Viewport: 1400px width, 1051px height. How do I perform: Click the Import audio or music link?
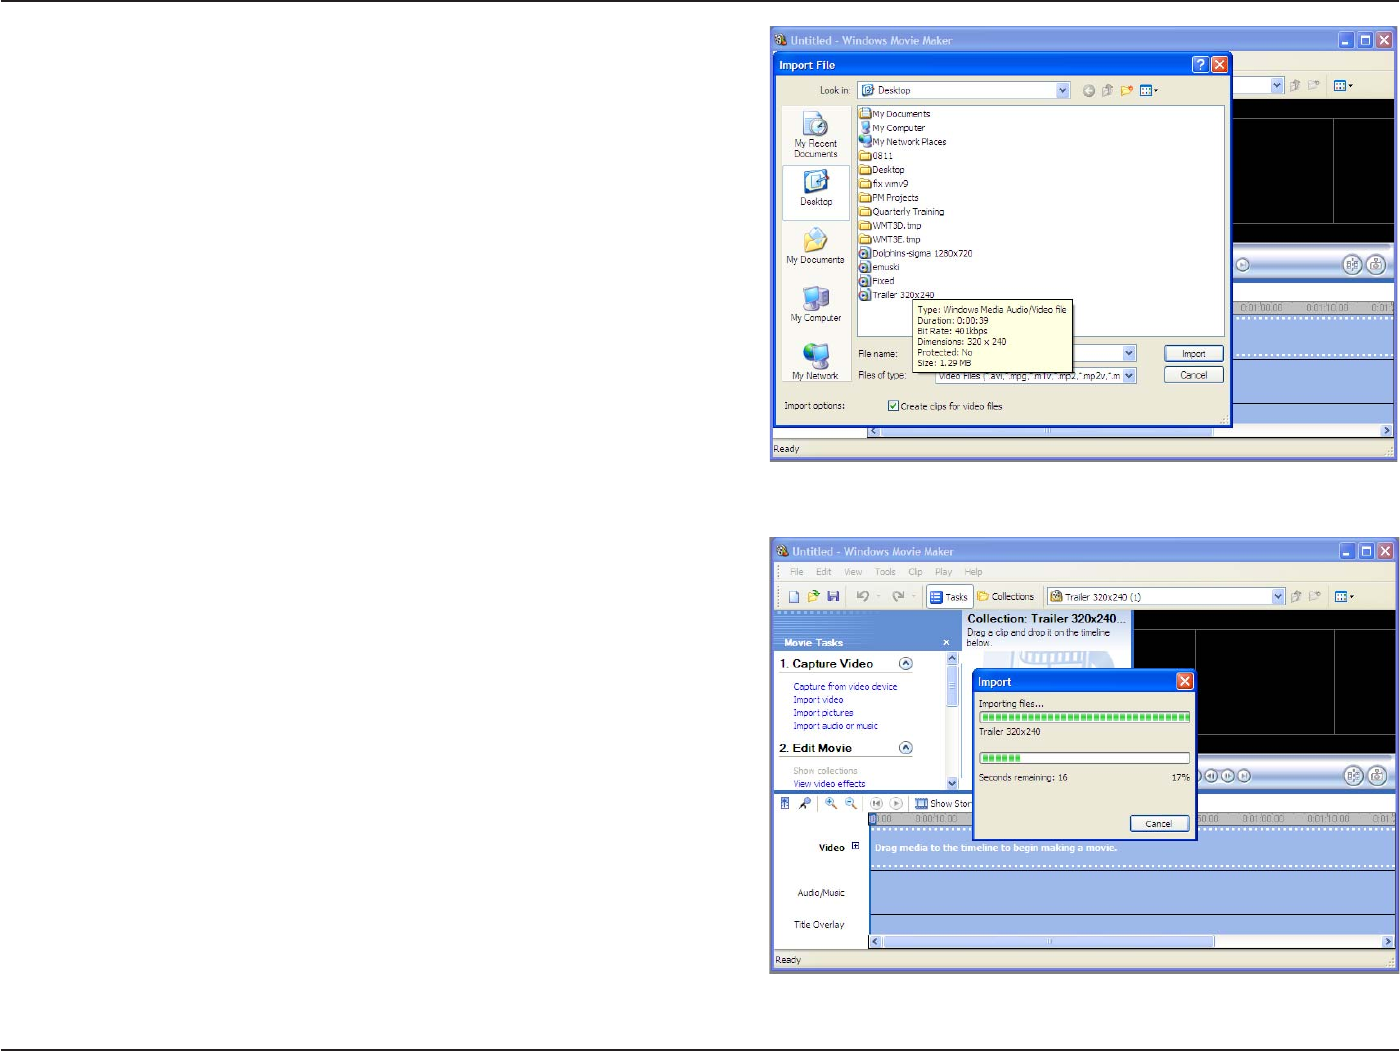coord(835,726)
